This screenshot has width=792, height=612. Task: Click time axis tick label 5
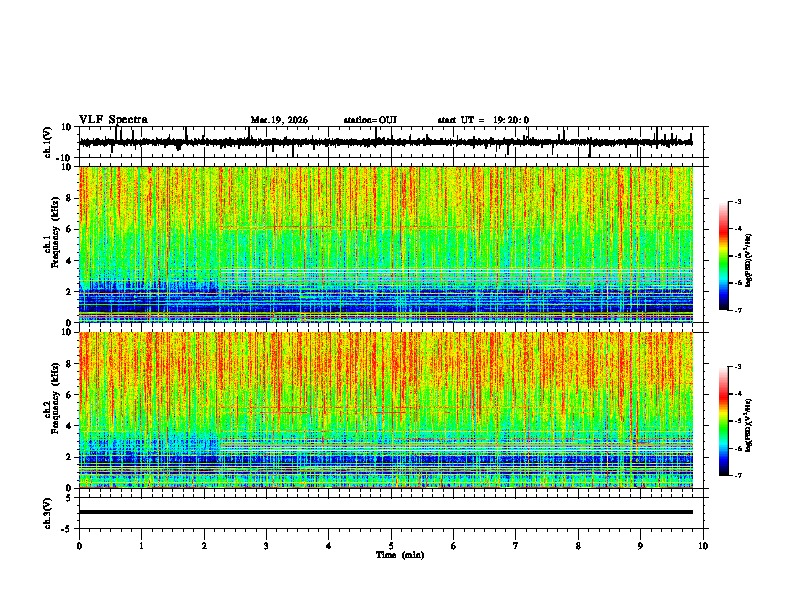[x=391, y=546]
